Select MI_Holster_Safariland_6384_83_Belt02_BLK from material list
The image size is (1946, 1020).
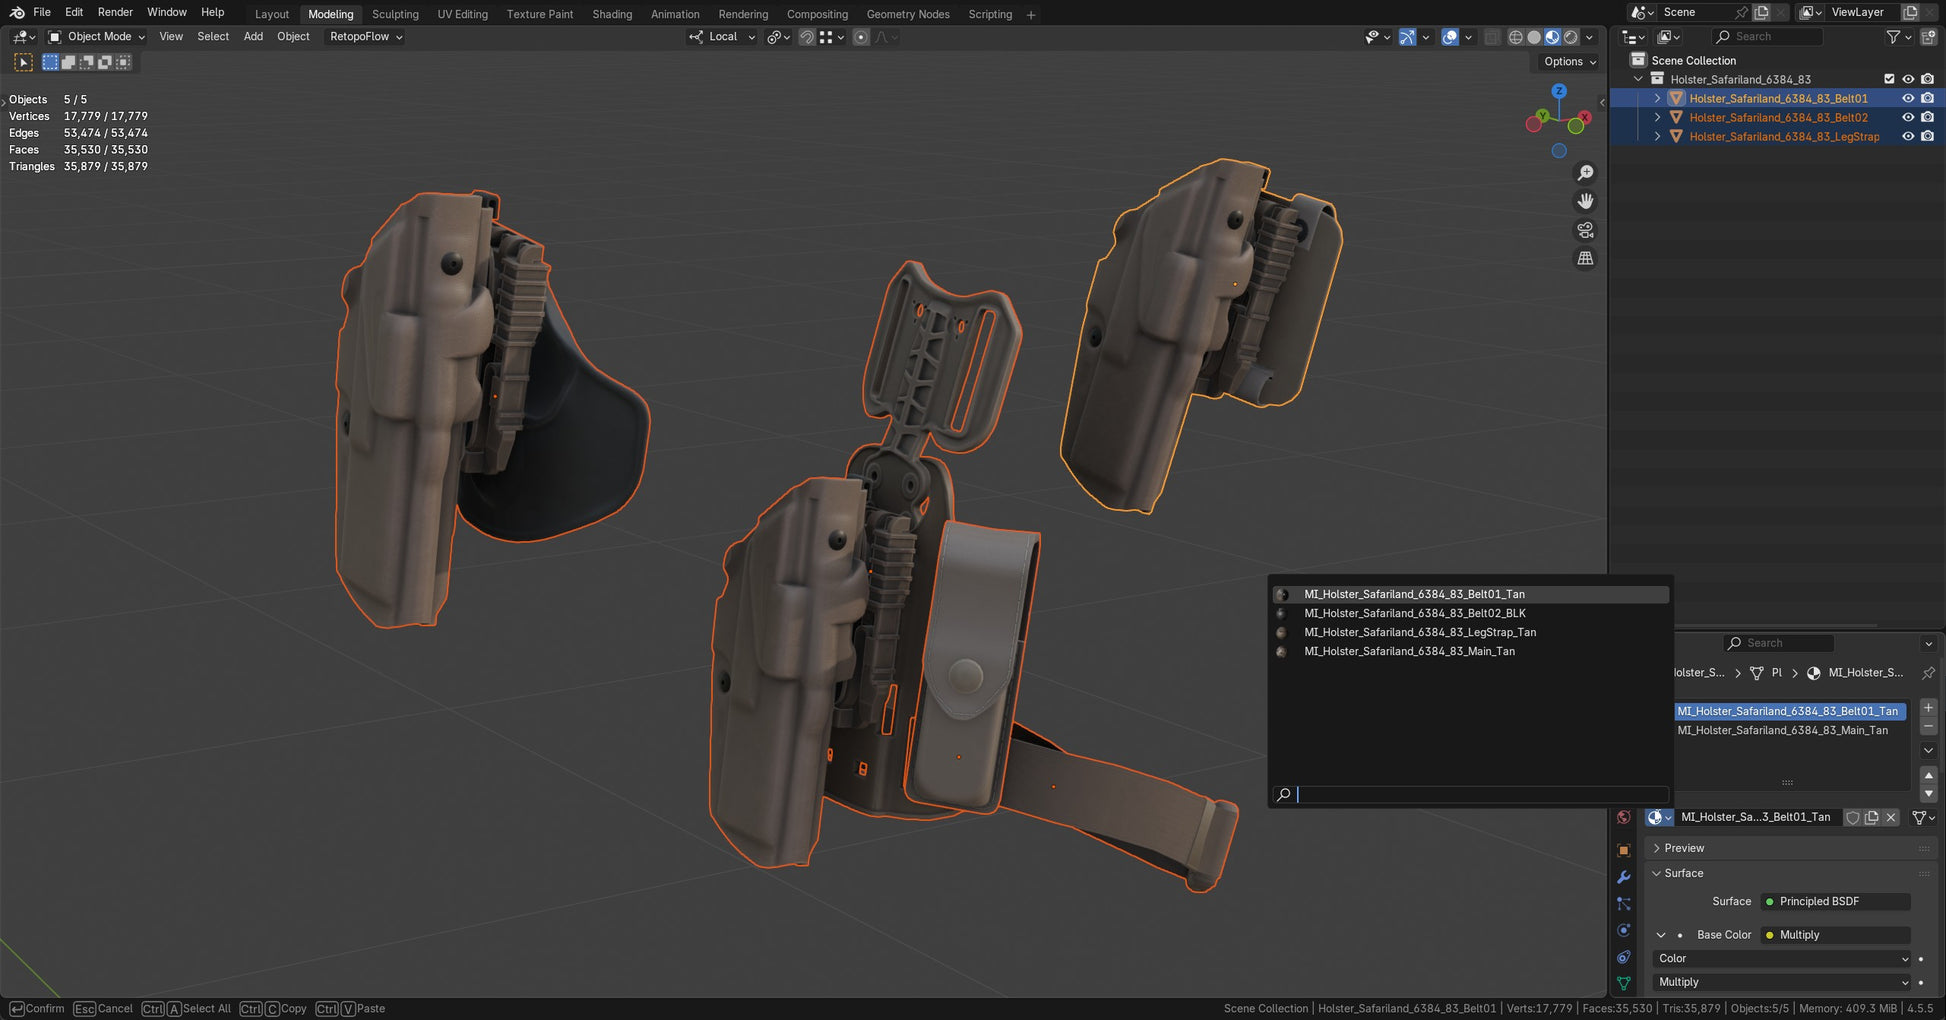1414,613
